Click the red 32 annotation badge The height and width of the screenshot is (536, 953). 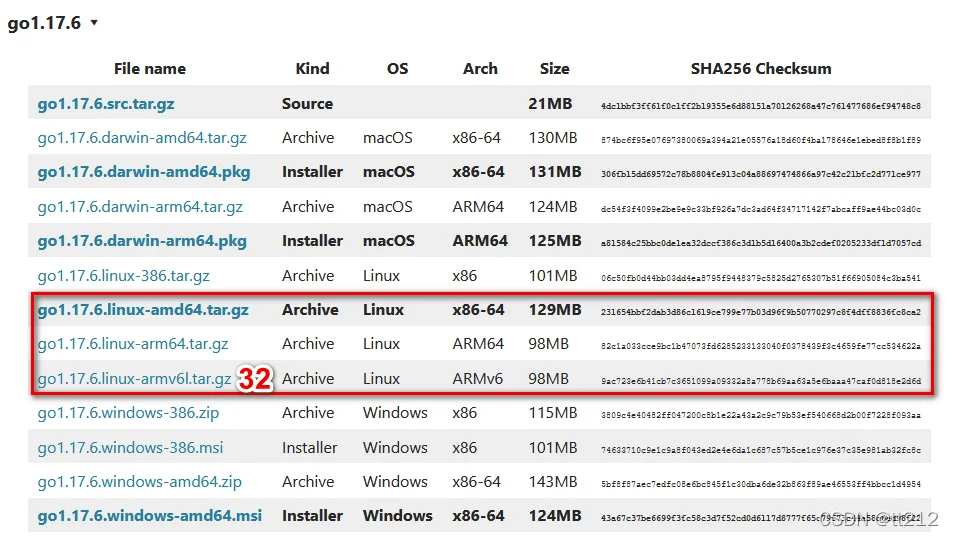coord(255,379)
